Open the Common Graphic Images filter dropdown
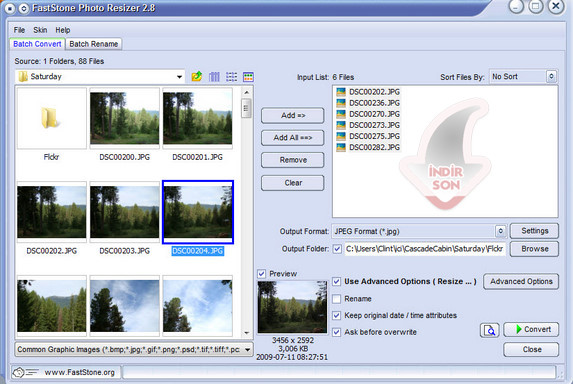The width and height of the screenshot is (573, 384). point(247,350)
